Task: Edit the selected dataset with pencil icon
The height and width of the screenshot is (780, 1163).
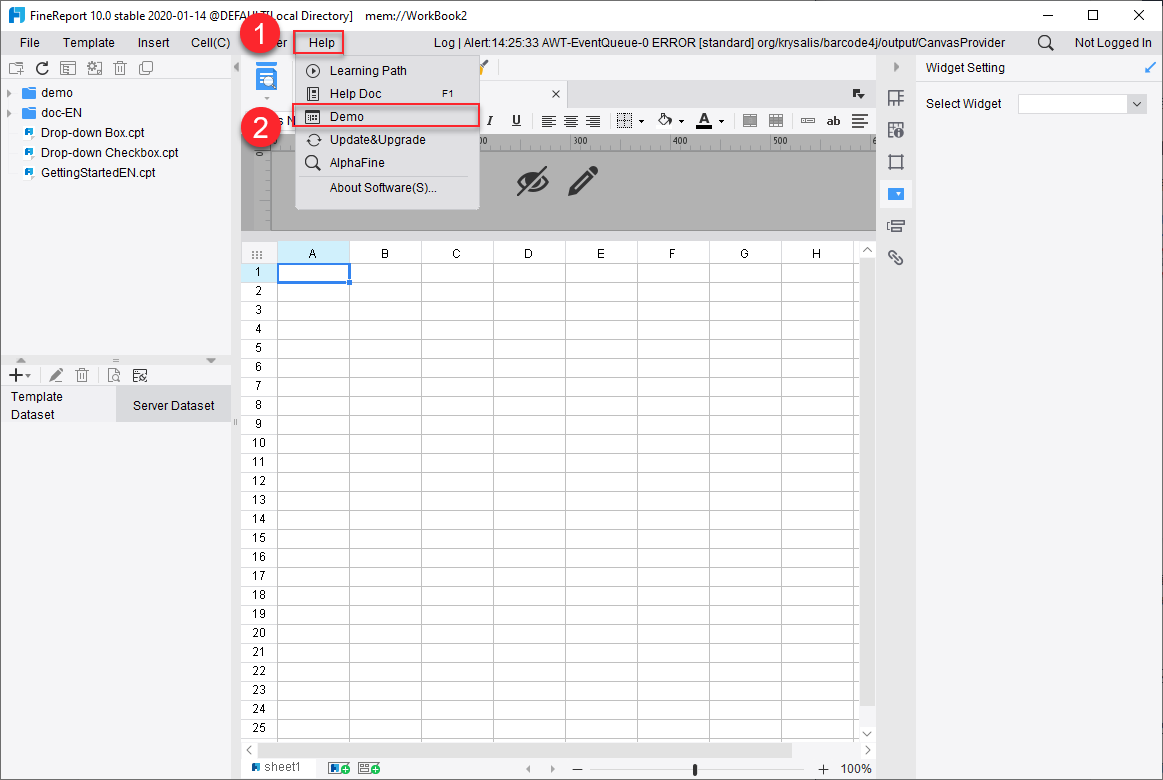Action: click(56, 374)
